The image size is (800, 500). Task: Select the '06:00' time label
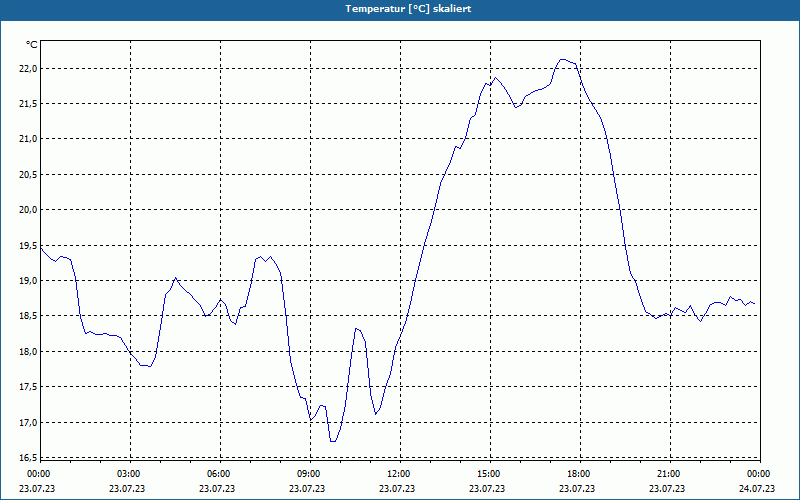[x=217, y=474]
